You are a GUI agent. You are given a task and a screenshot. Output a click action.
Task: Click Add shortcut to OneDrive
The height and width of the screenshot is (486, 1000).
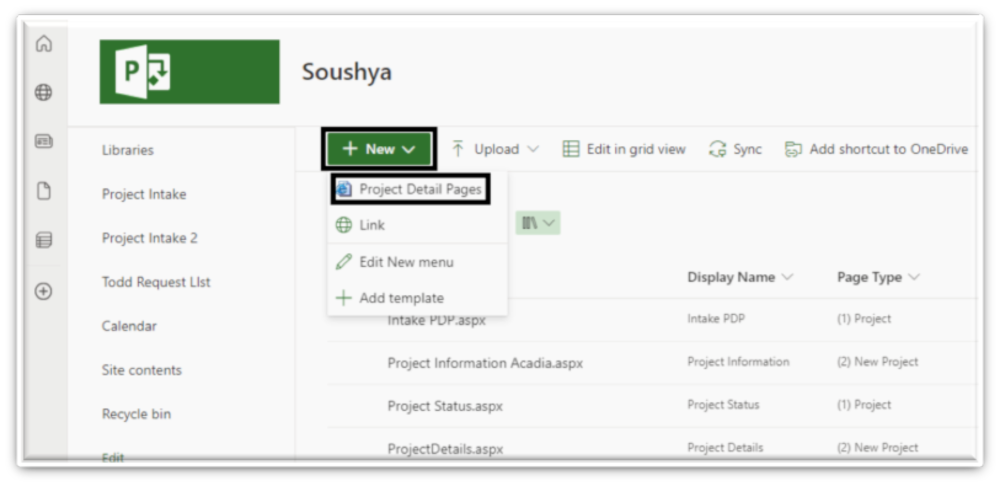(x=876, y=149)
